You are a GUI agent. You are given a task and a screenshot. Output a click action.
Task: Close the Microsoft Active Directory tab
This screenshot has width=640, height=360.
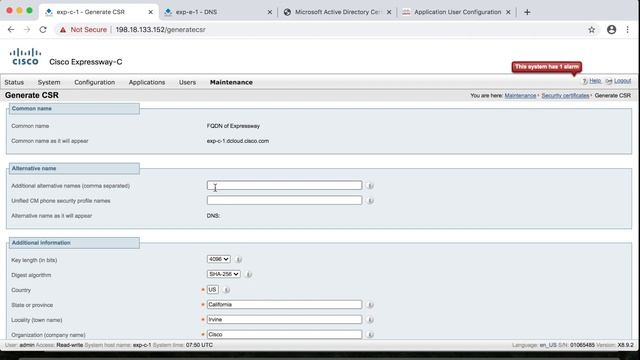(389, 12)
